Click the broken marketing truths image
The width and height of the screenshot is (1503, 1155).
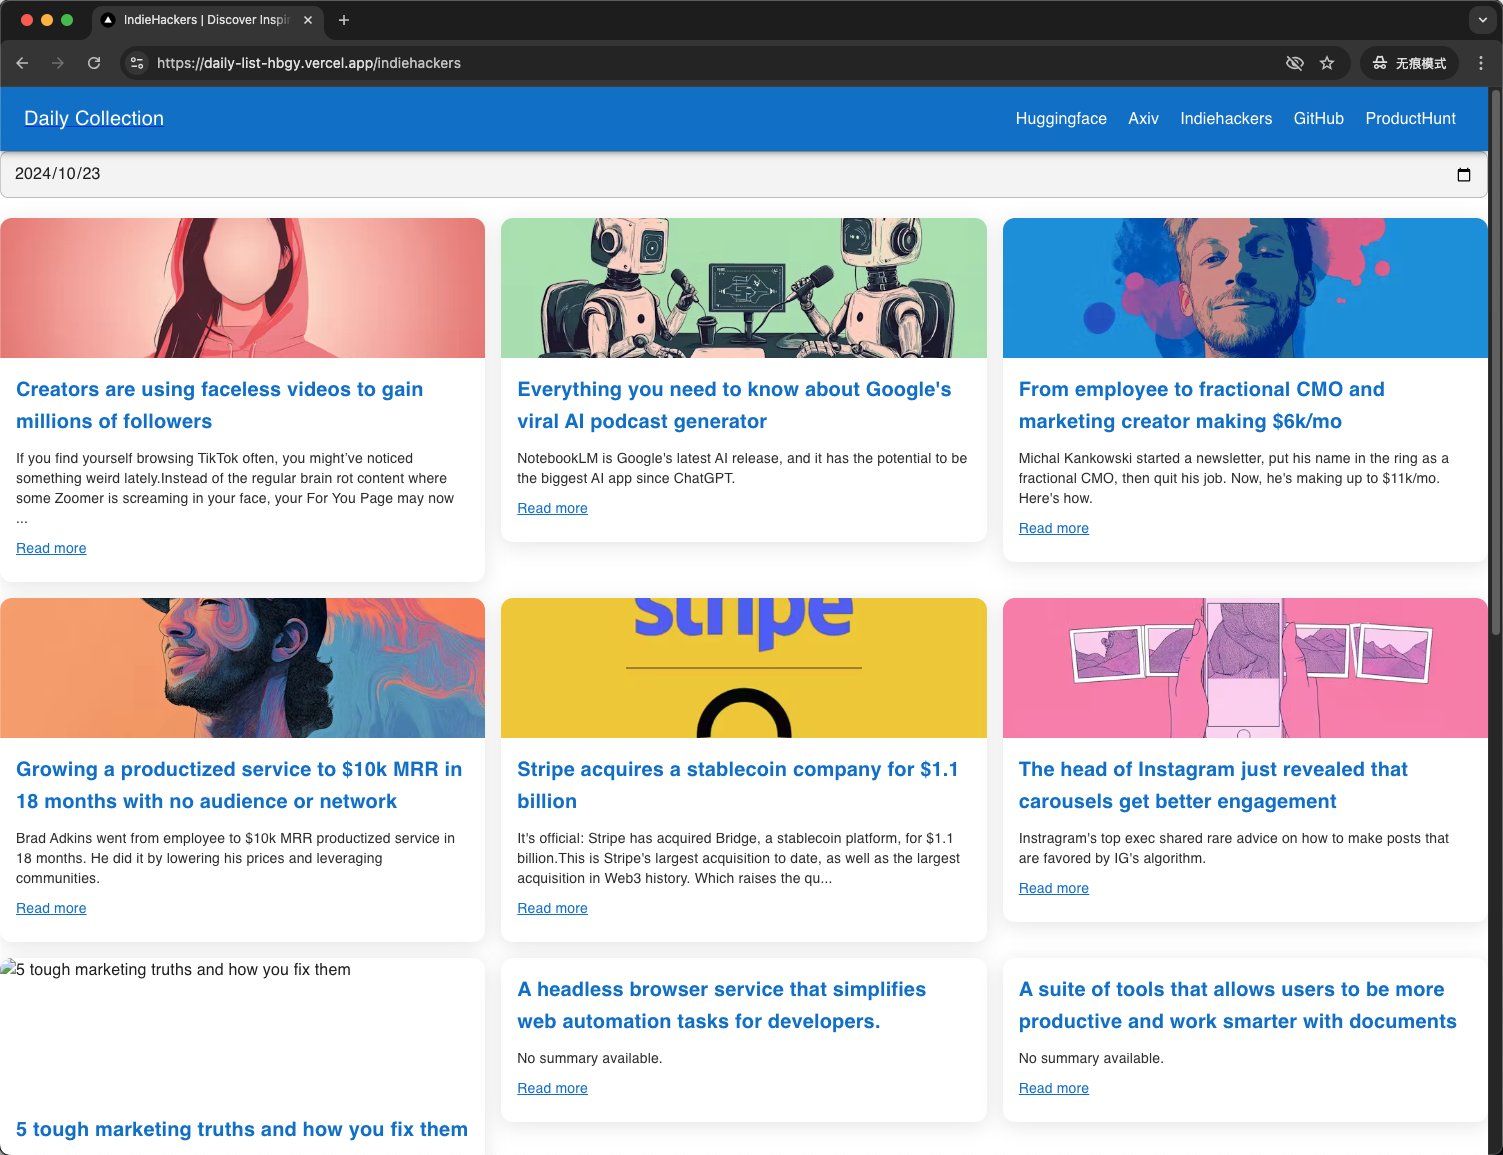click(242, 1028)
